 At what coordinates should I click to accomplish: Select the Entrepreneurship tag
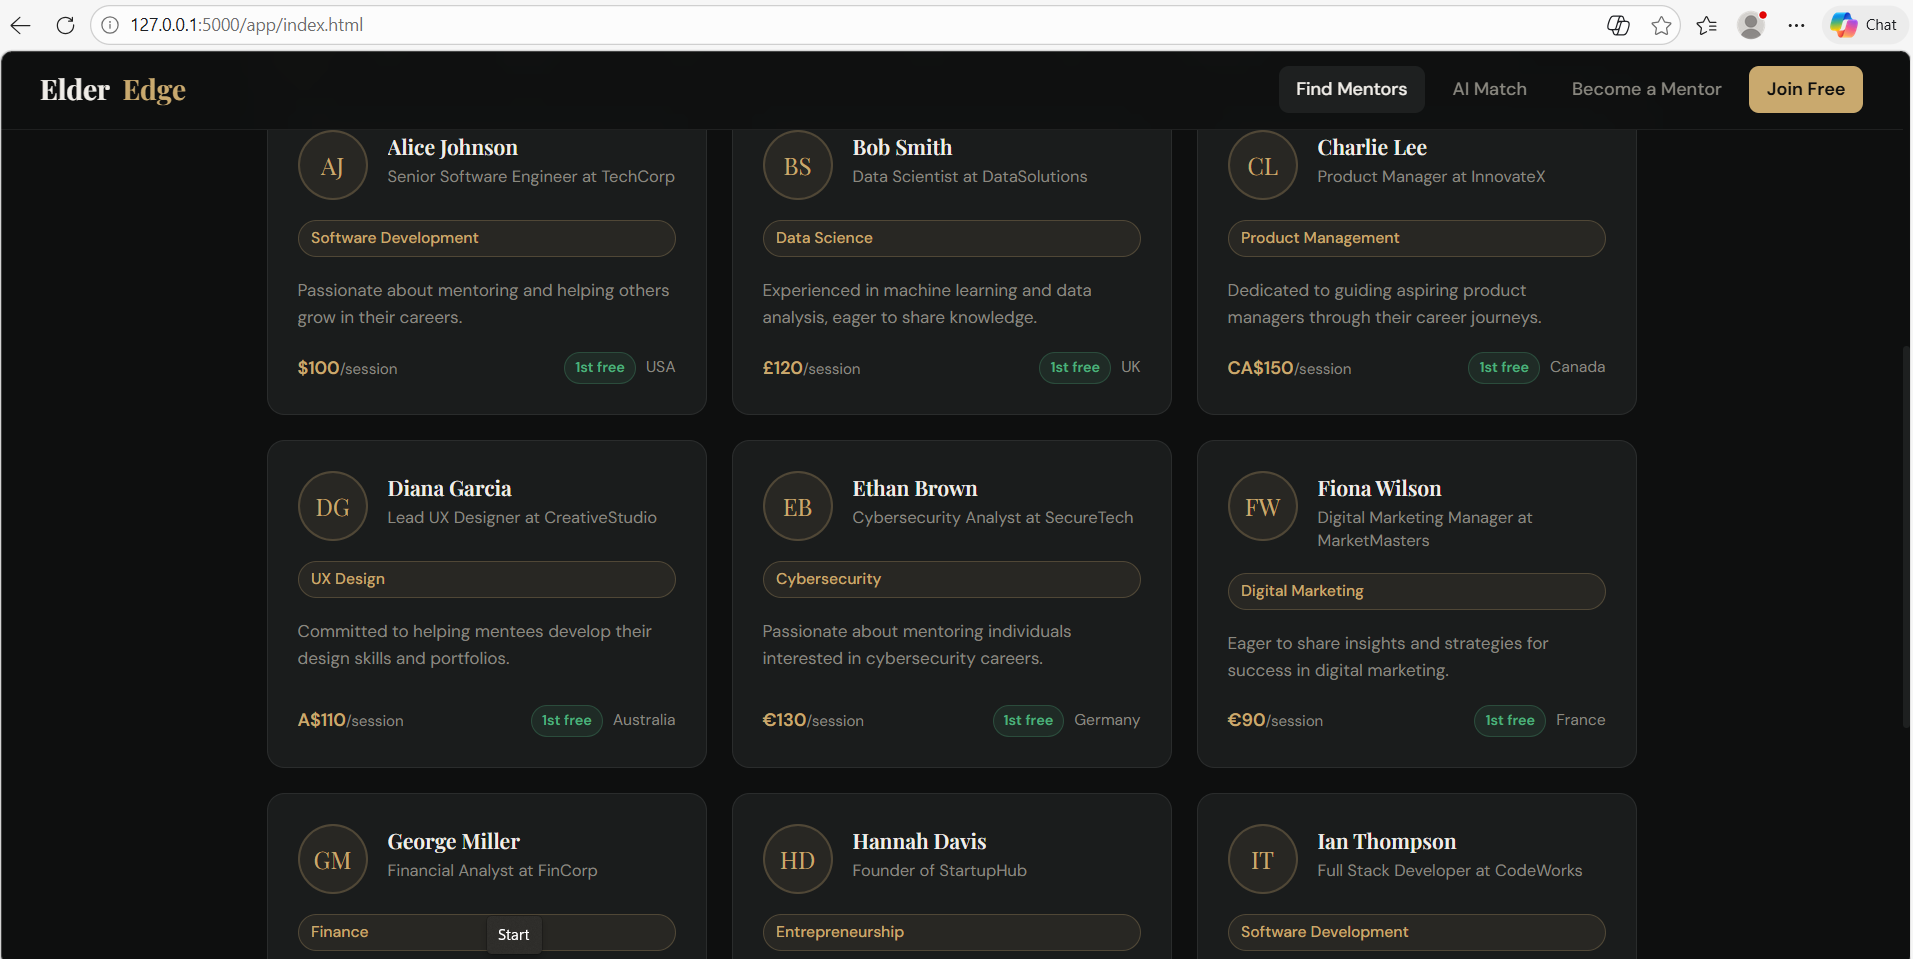[951, 932]
